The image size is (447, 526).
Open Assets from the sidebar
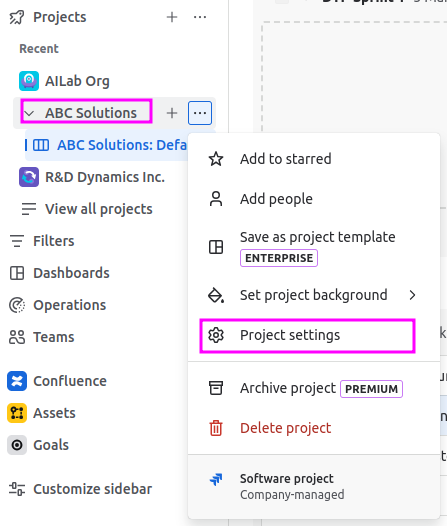tap(42, 413)
